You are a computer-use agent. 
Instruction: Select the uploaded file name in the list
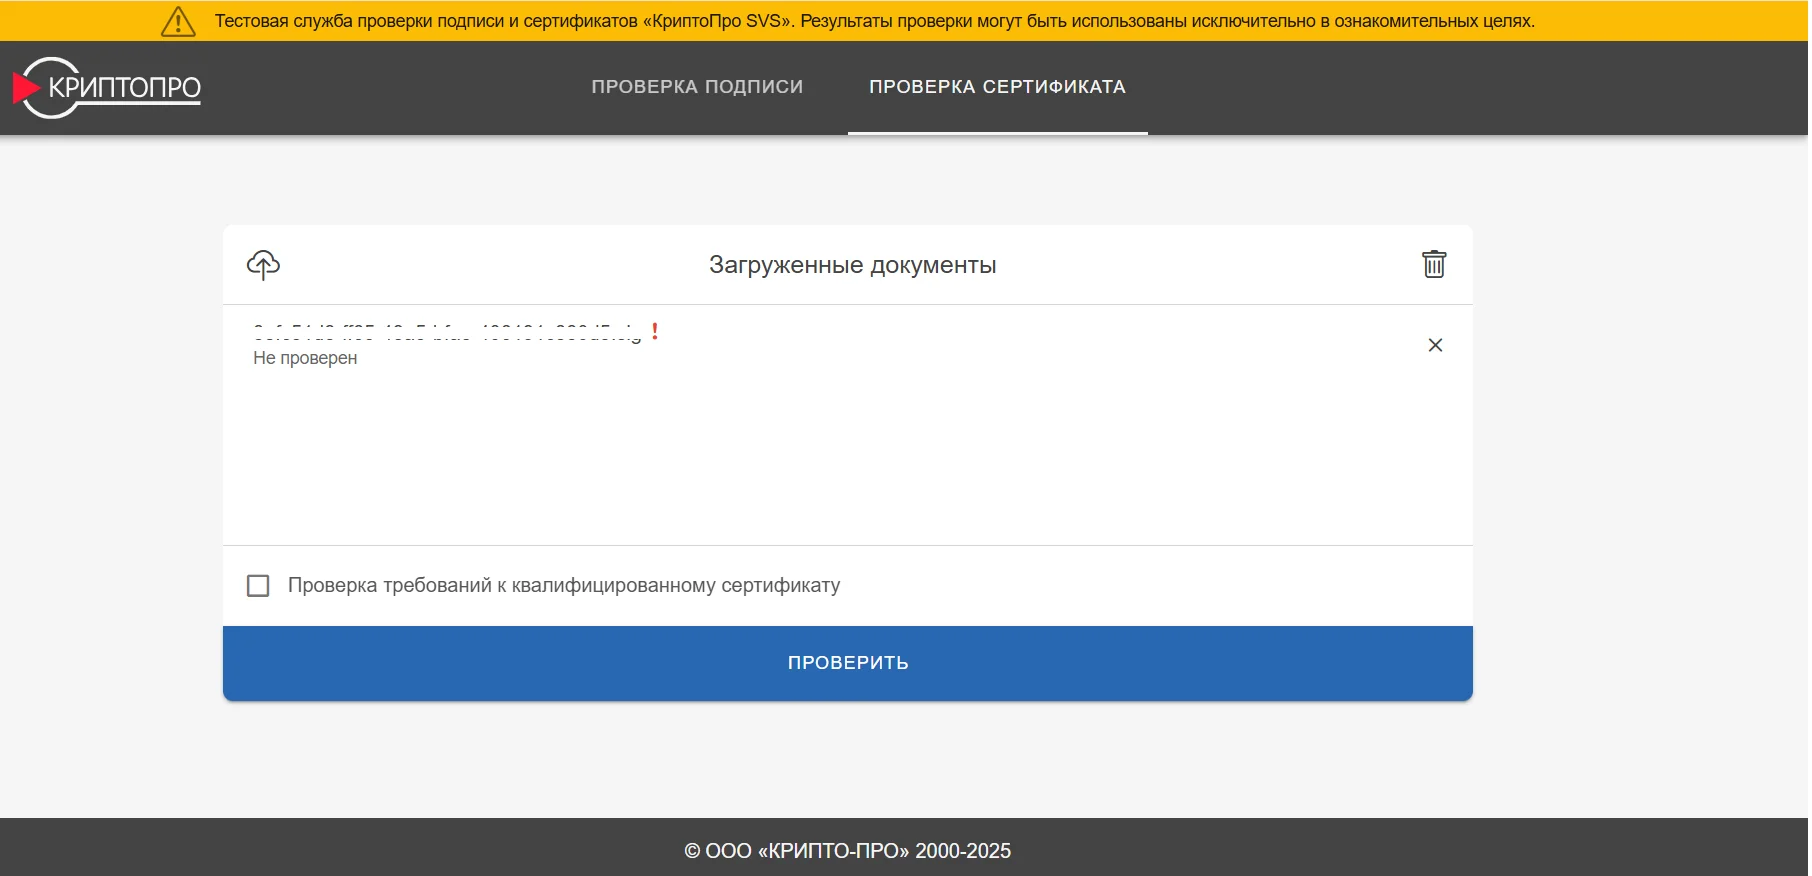[446, 333]
